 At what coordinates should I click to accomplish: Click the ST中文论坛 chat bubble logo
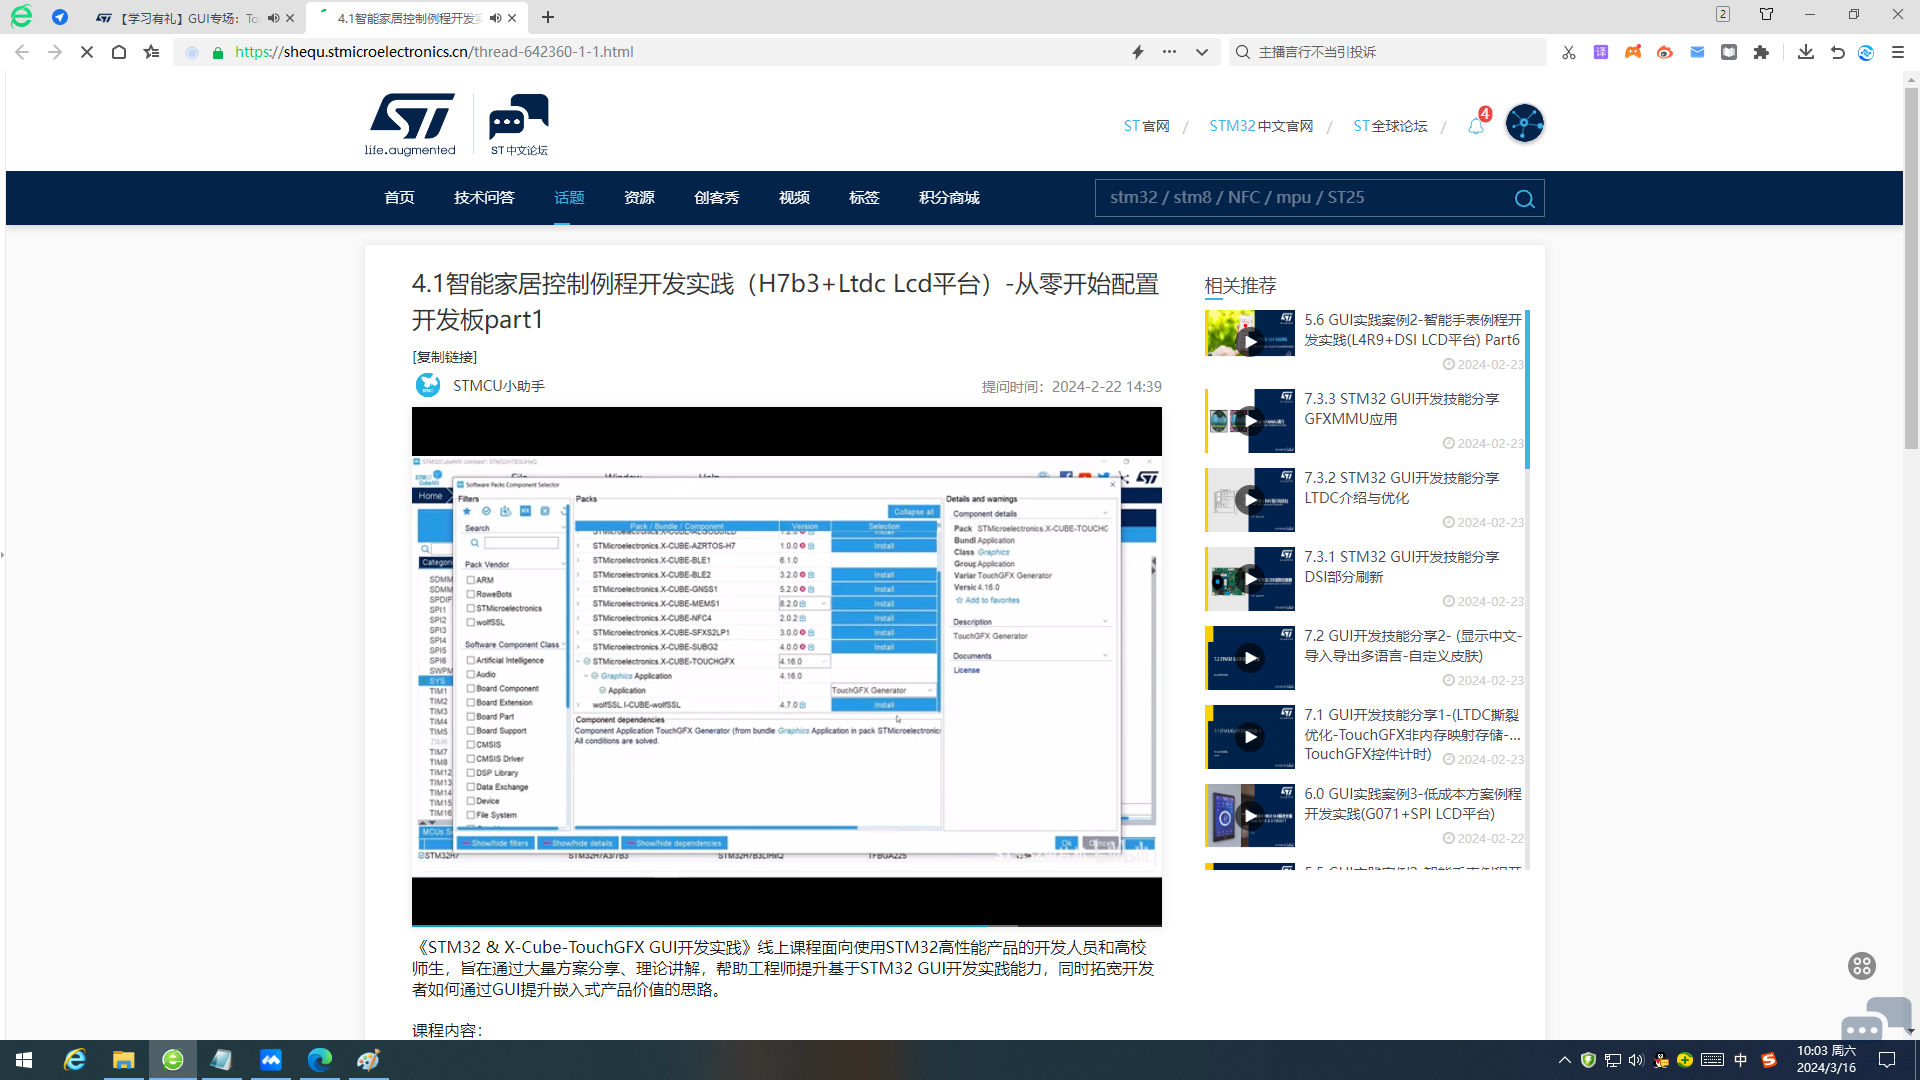click(519, 125)
